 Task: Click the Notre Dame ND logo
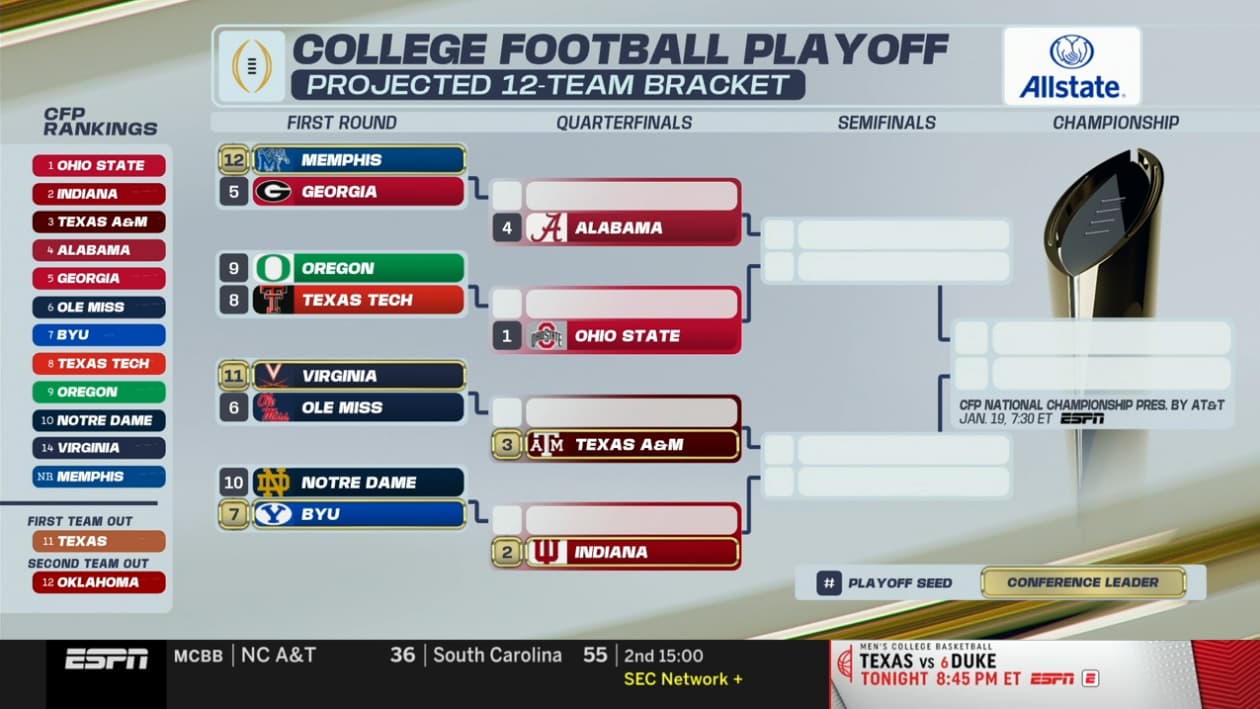coord(272,483)
